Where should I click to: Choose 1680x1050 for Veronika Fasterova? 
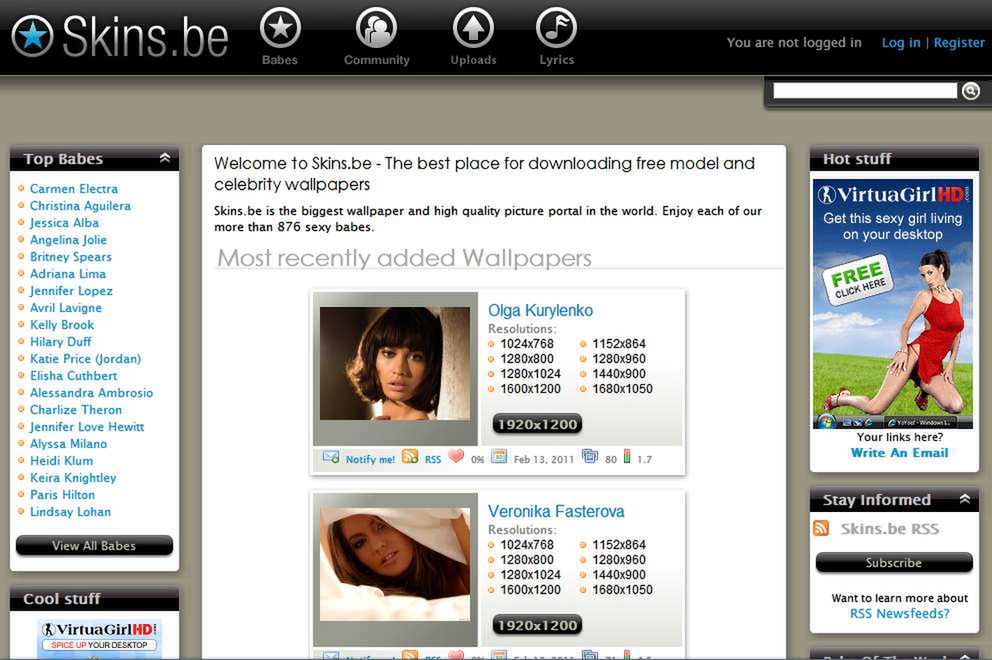pos(623,590)
